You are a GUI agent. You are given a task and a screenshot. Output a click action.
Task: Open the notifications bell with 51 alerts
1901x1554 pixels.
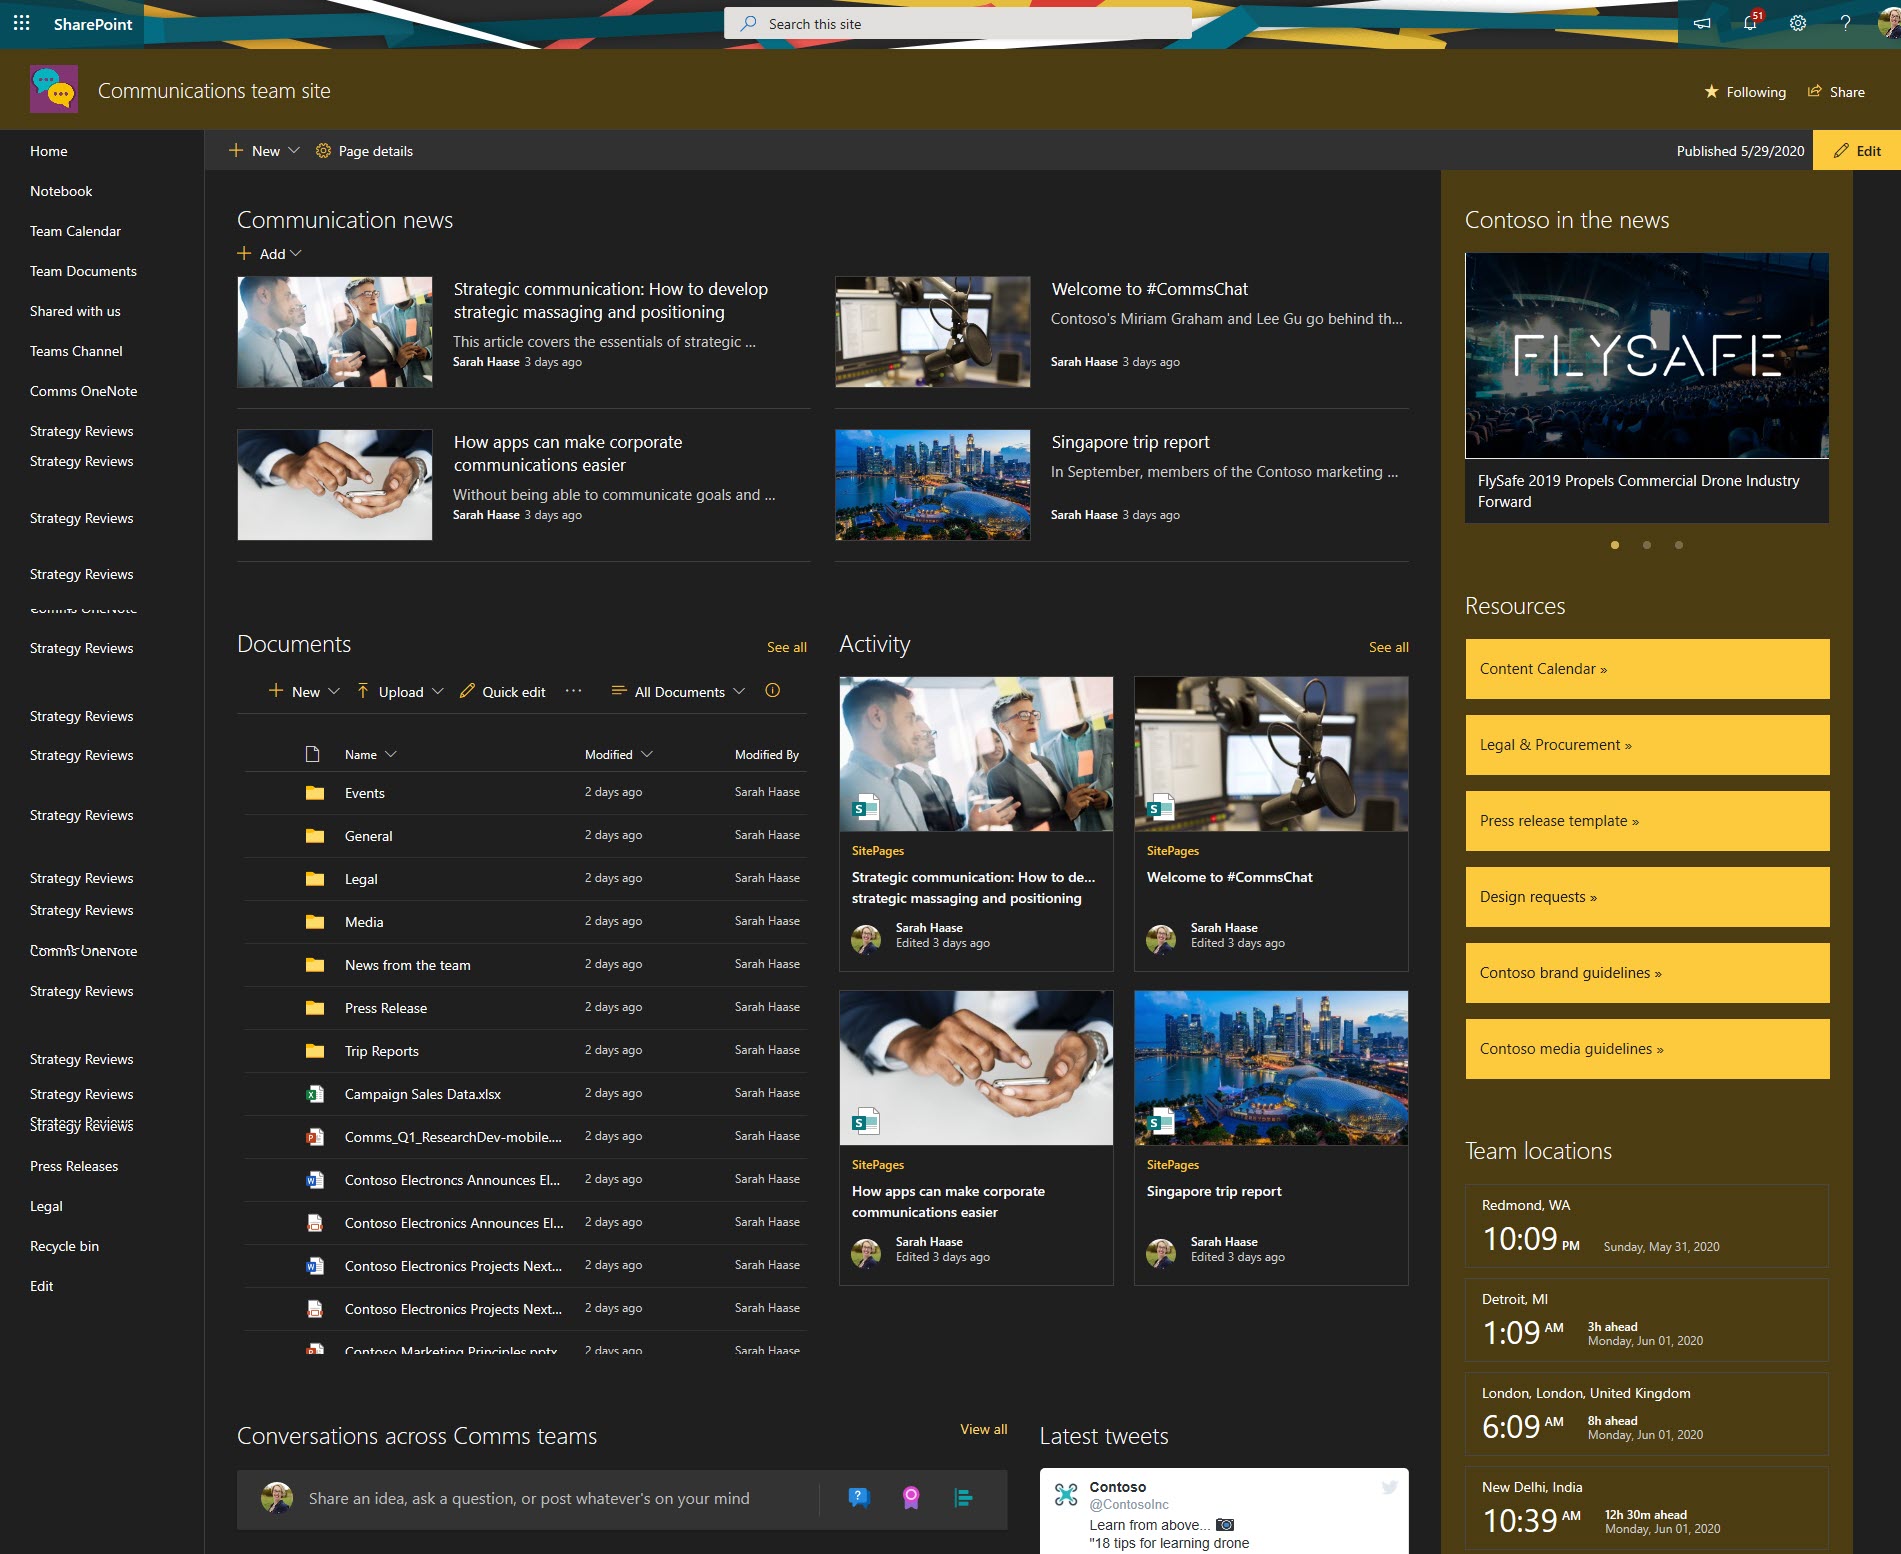click(x=1748, y=23)
